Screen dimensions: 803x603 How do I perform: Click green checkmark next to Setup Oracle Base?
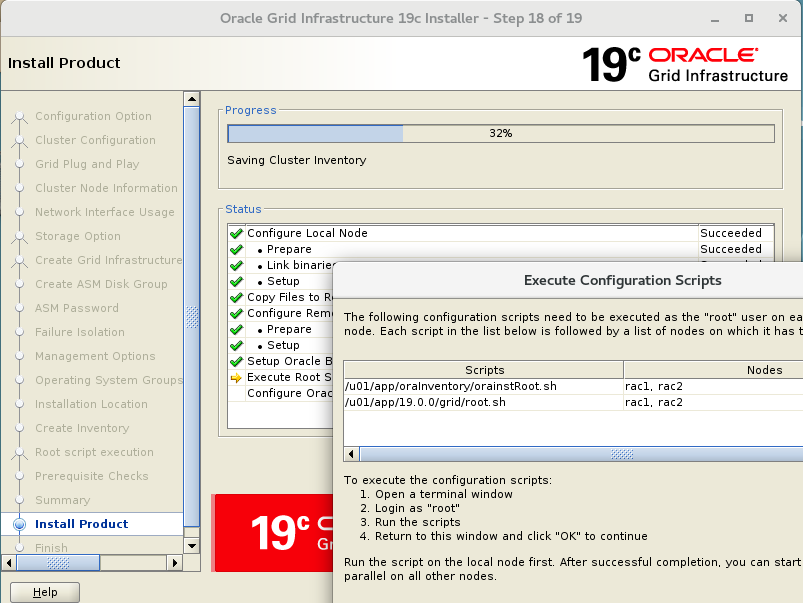pyautogui.click(x=236, y=361)
